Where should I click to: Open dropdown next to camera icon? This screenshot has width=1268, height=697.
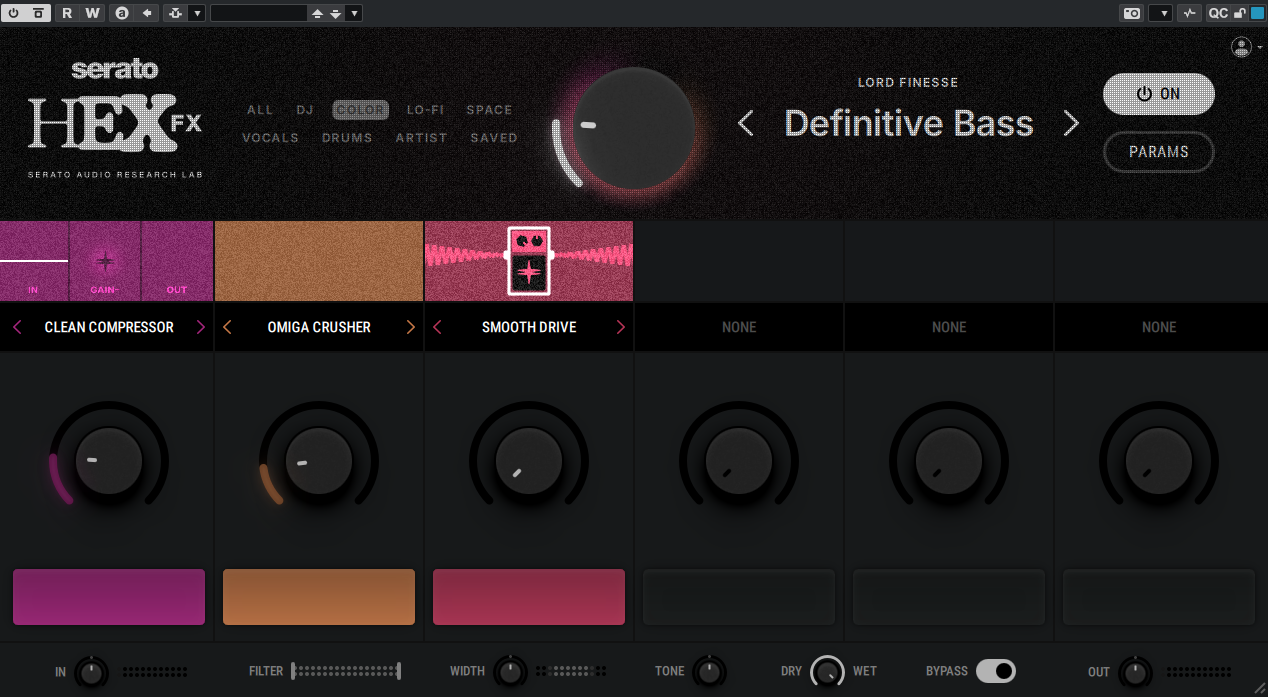[1160, 13]
